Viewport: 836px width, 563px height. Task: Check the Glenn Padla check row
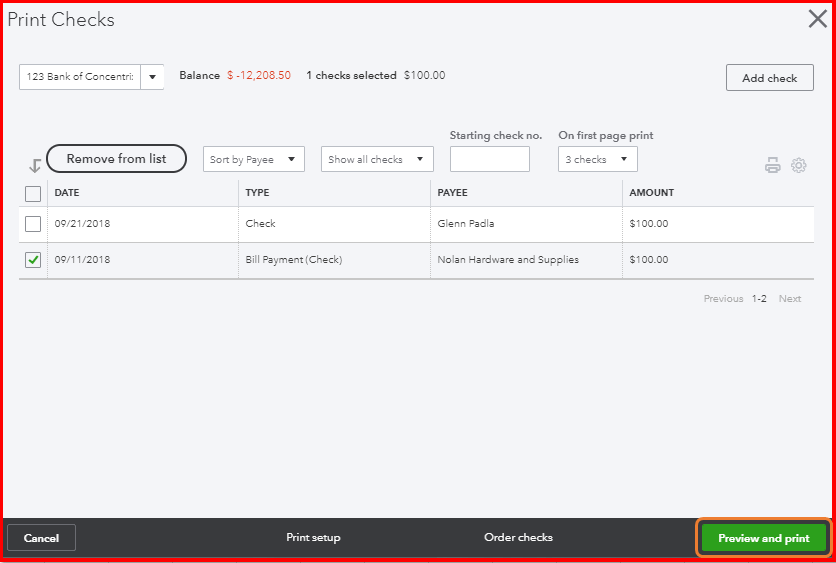[x=33, y=224]
